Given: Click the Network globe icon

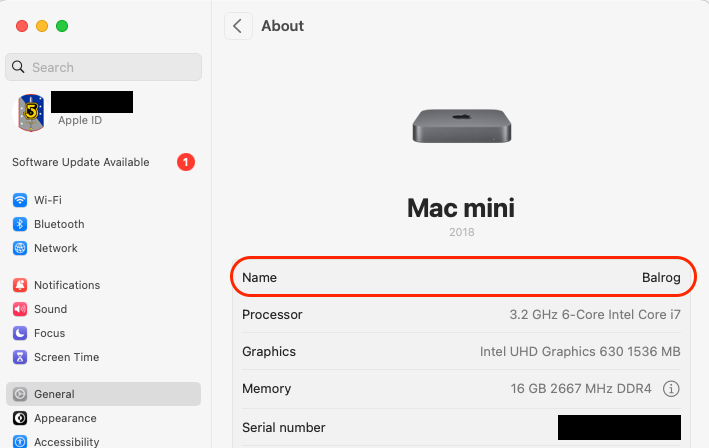Looking at the screenshot, I should pos(20,248).
